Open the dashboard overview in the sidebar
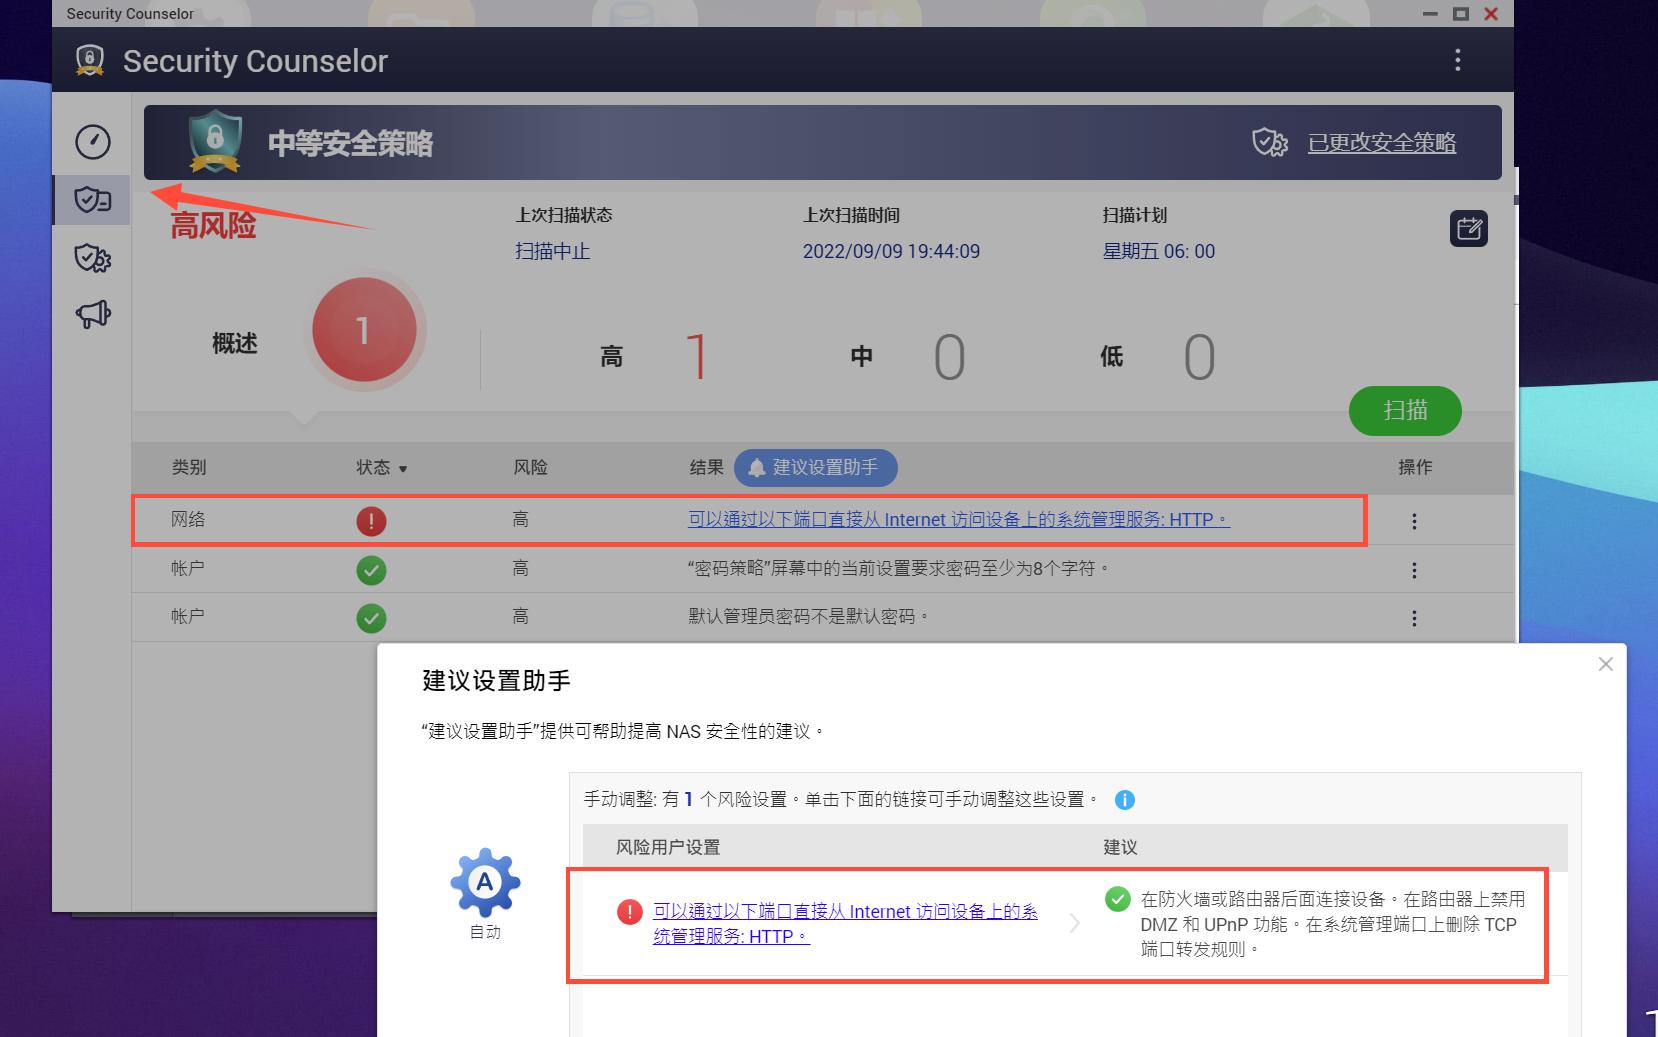This screenshot has width=1658, height=1037. coord(91,141)
